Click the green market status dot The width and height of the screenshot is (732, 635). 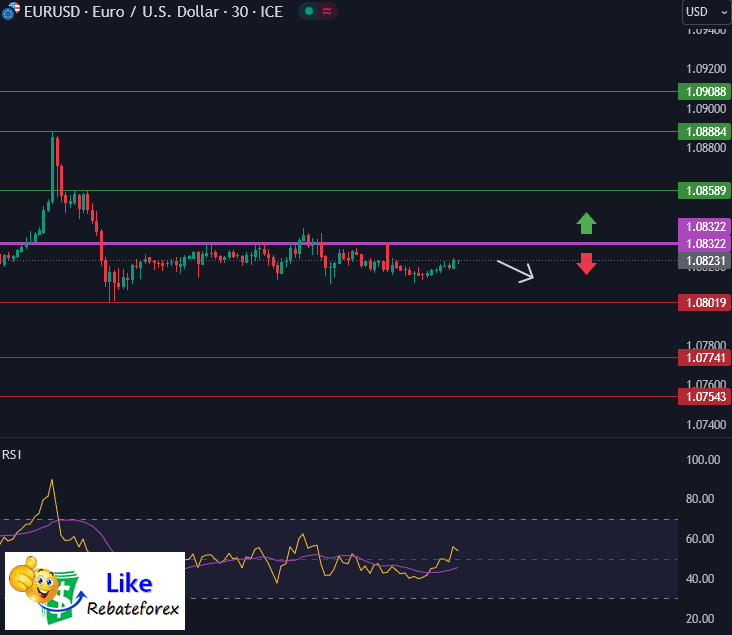pos(309,12)
